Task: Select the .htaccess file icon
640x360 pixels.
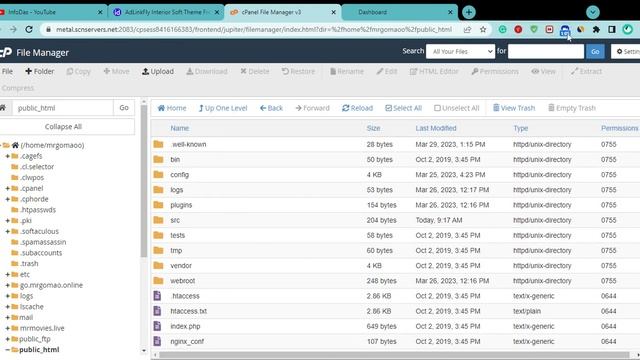Action: (x=157, y=296)
